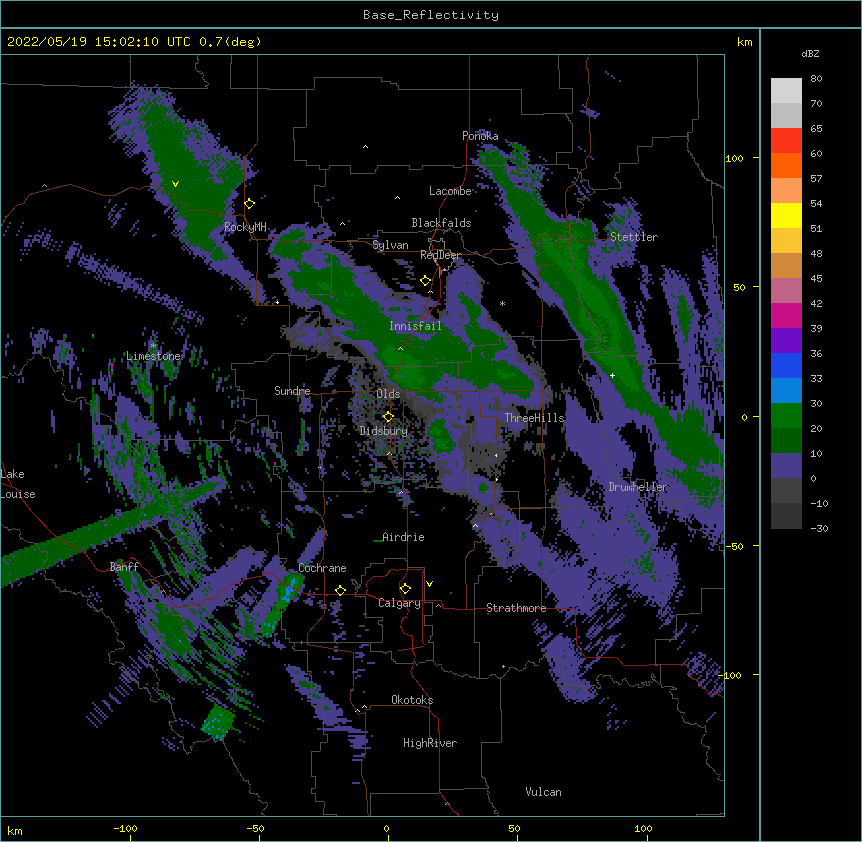Click the Vulcan town label
The width and height of the screenshot is (862, 842).
coord(543,792)
